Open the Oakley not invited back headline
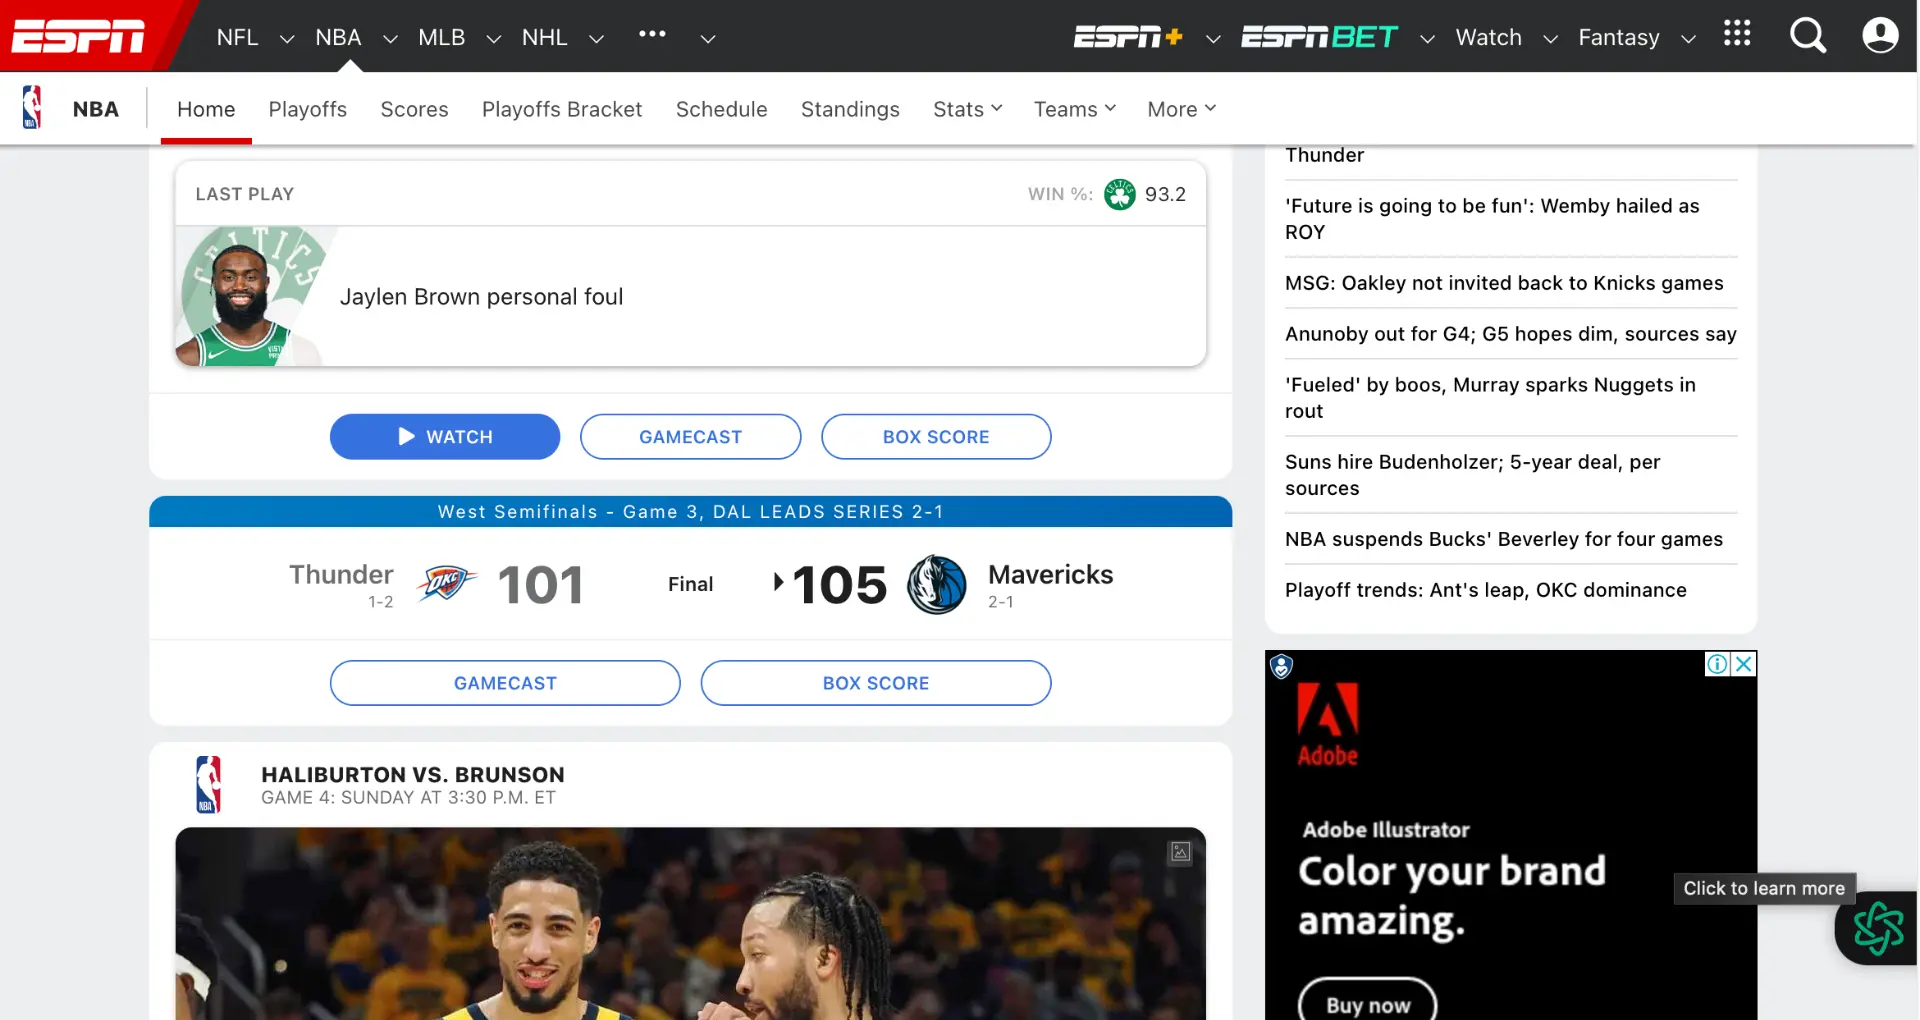This screenshot has width=1920, height=1020. 1504,283
